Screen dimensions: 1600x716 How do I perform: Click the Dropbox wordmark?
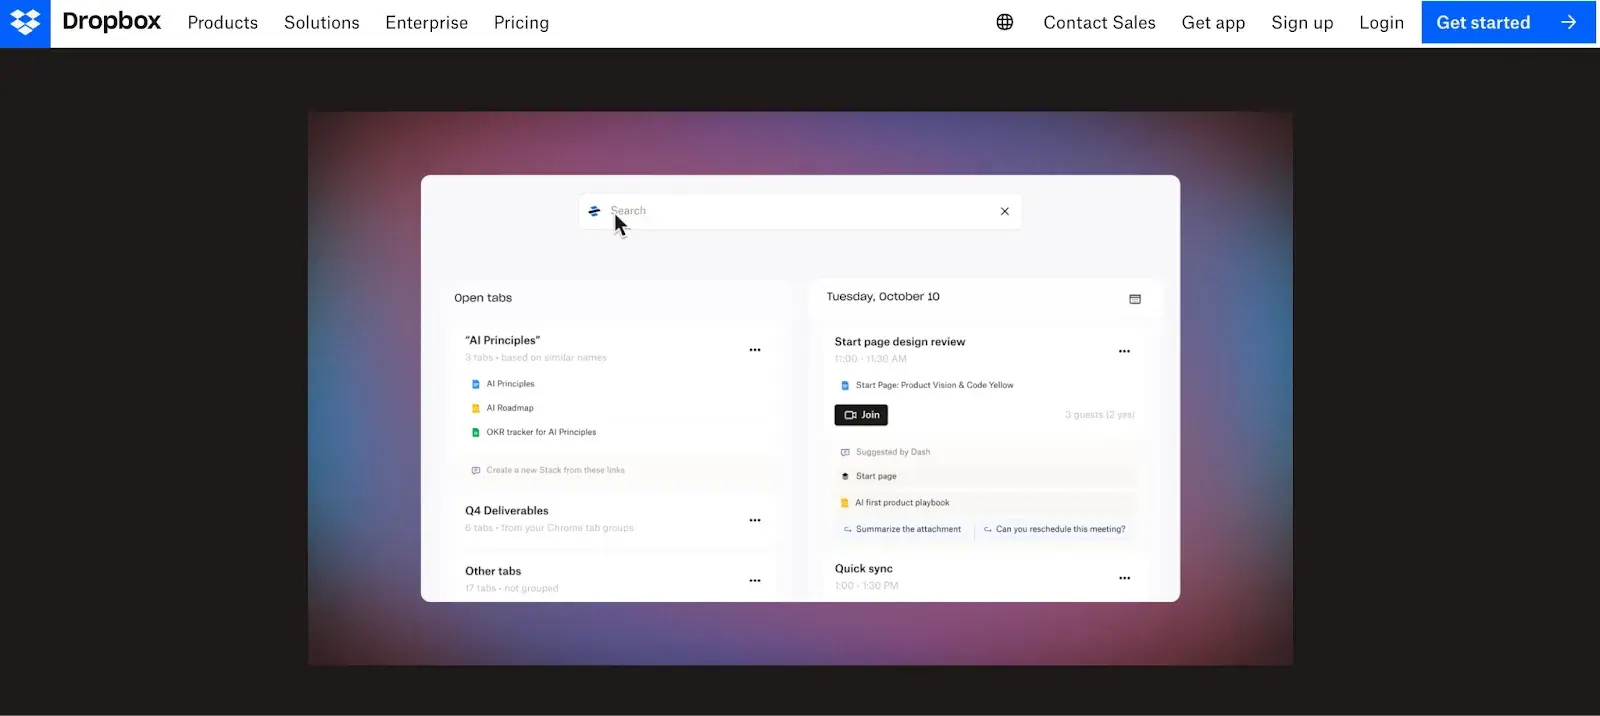[x=111, y=22]
